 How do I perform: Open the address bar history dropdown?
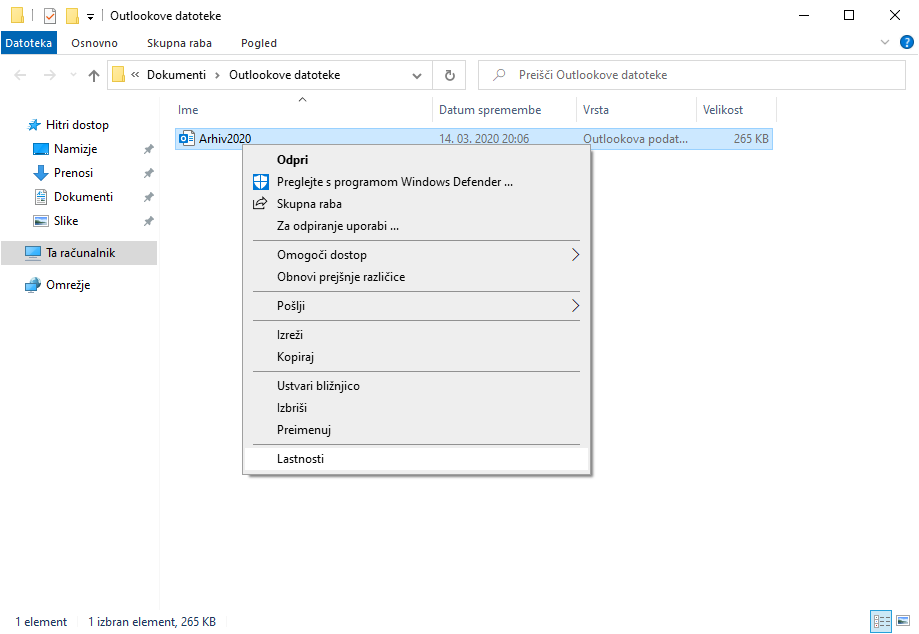point(417,76)
